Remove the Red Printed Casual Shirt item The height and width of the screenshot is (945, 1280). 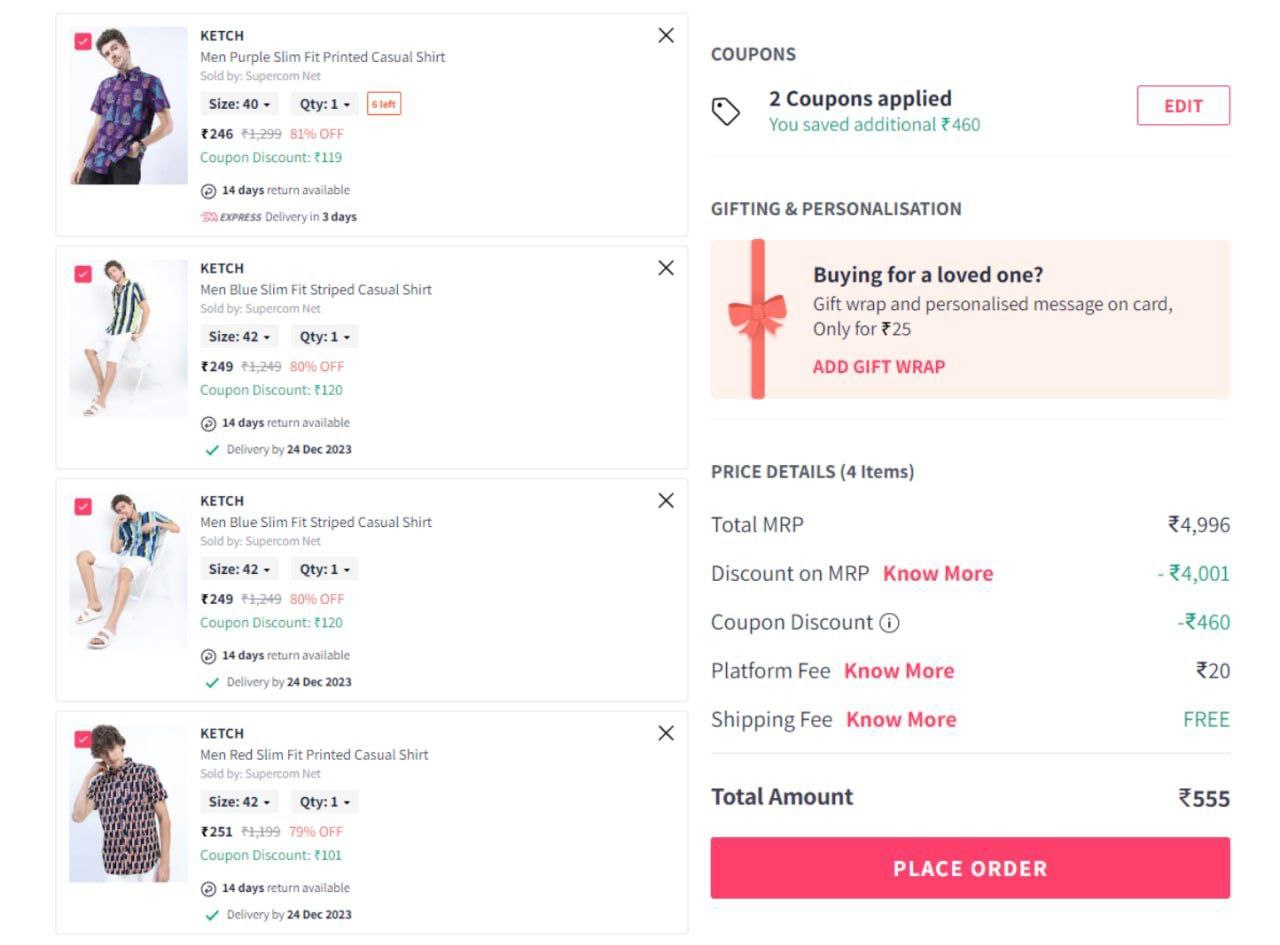click(666, 733)
